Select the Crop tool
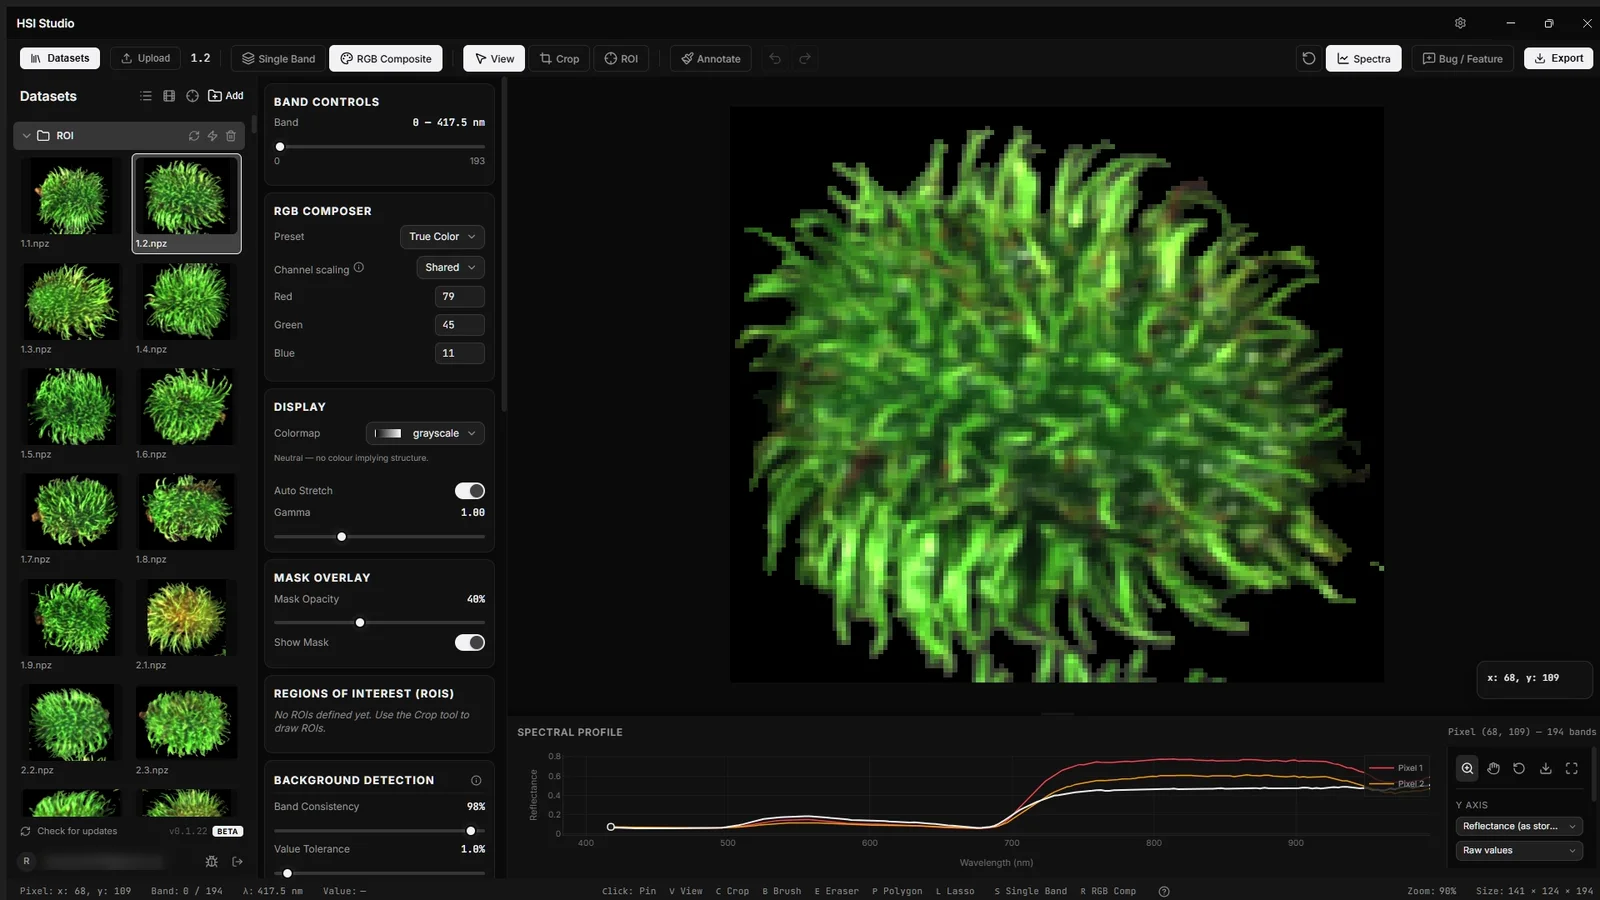1600x900 pixels. [x=559, y=59]
